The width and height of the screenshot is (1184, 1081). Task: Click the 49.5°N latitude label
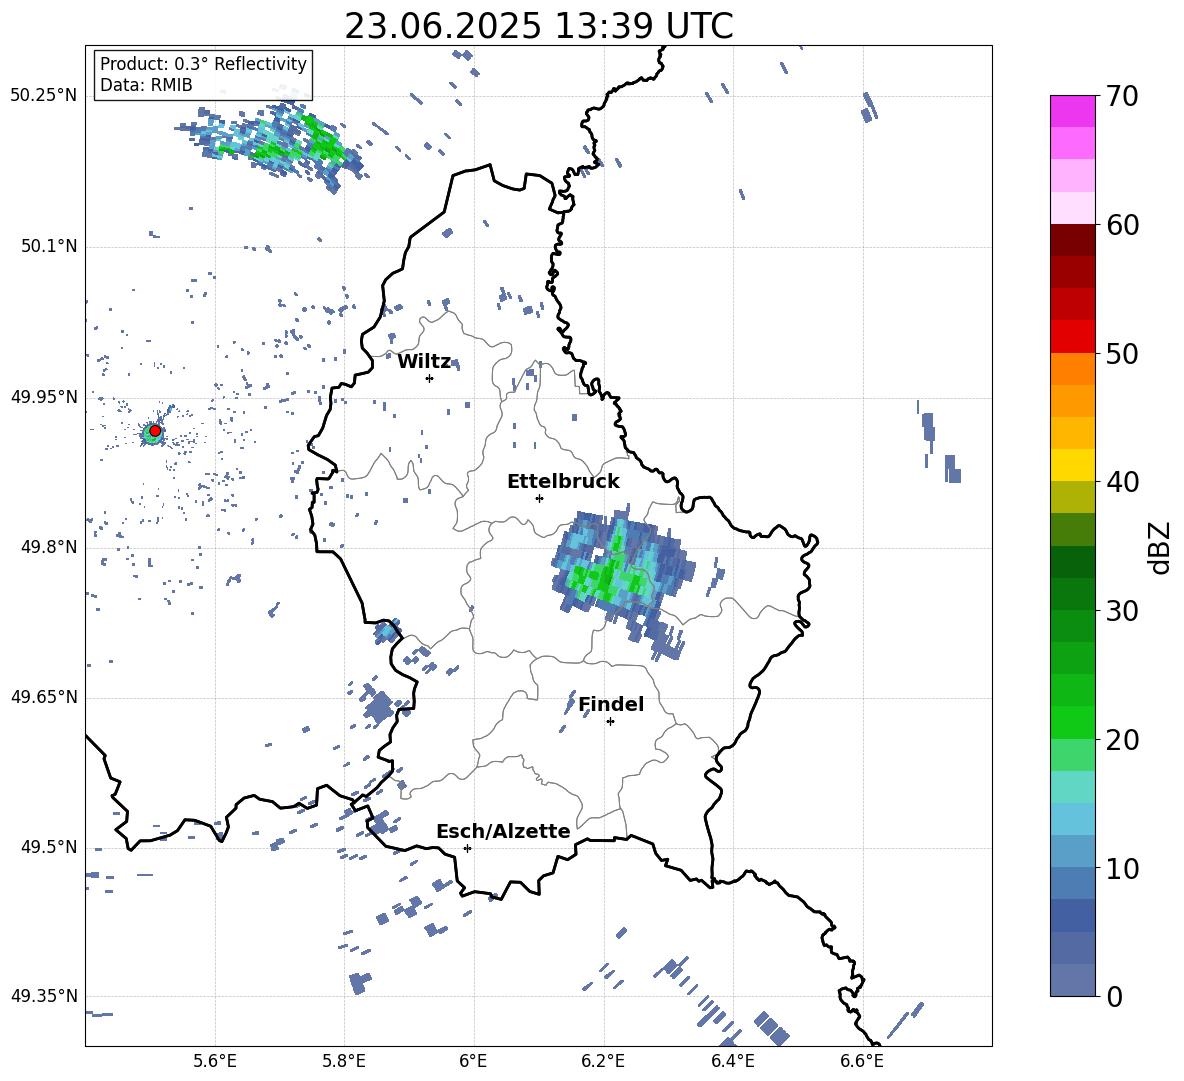(49, 847)
